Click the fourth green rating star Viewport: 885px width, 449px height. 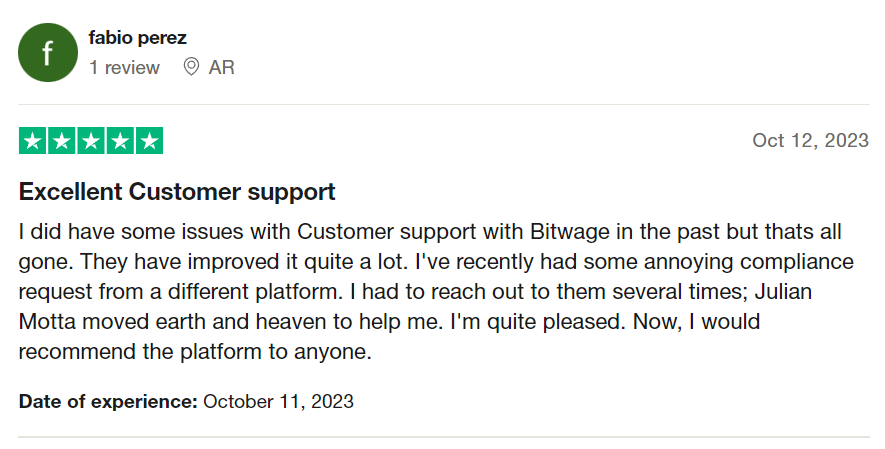pos(120,141)
